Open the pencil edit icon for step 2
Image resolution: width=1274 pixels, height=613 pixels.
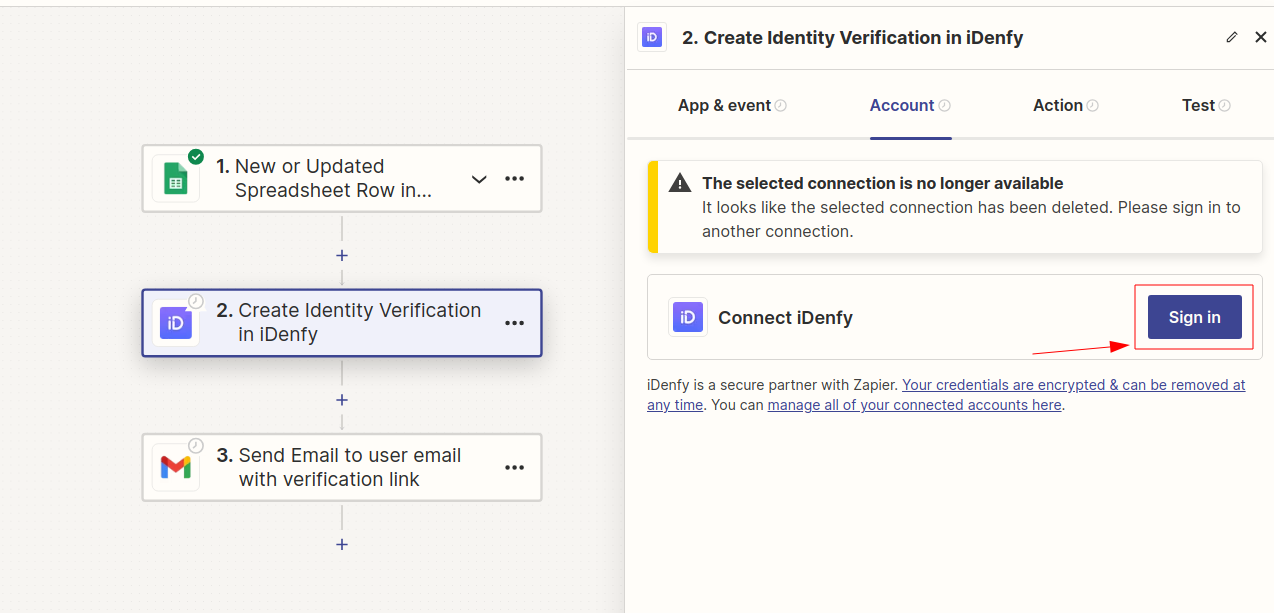[x=1231, y=36]
